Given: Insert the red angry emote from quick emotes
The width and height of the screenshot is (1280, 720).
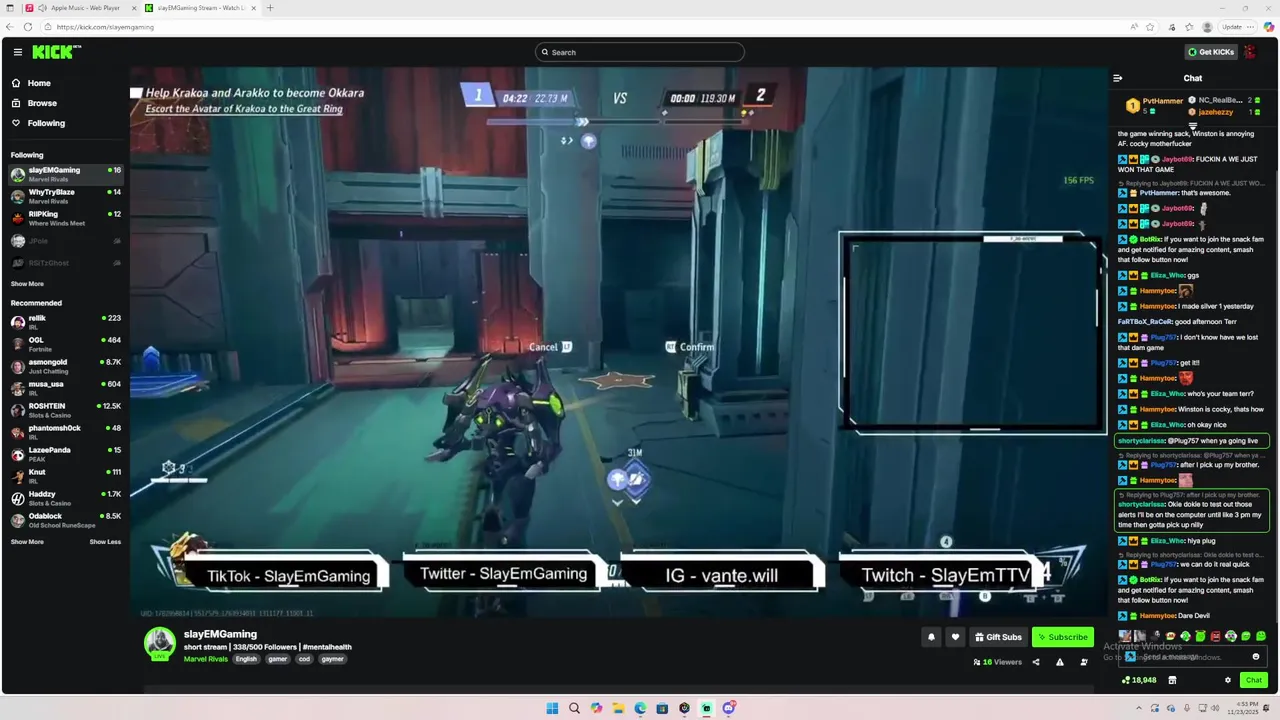Looking at the screenshot, I should pyautogui.click(x=1216, y=636).
